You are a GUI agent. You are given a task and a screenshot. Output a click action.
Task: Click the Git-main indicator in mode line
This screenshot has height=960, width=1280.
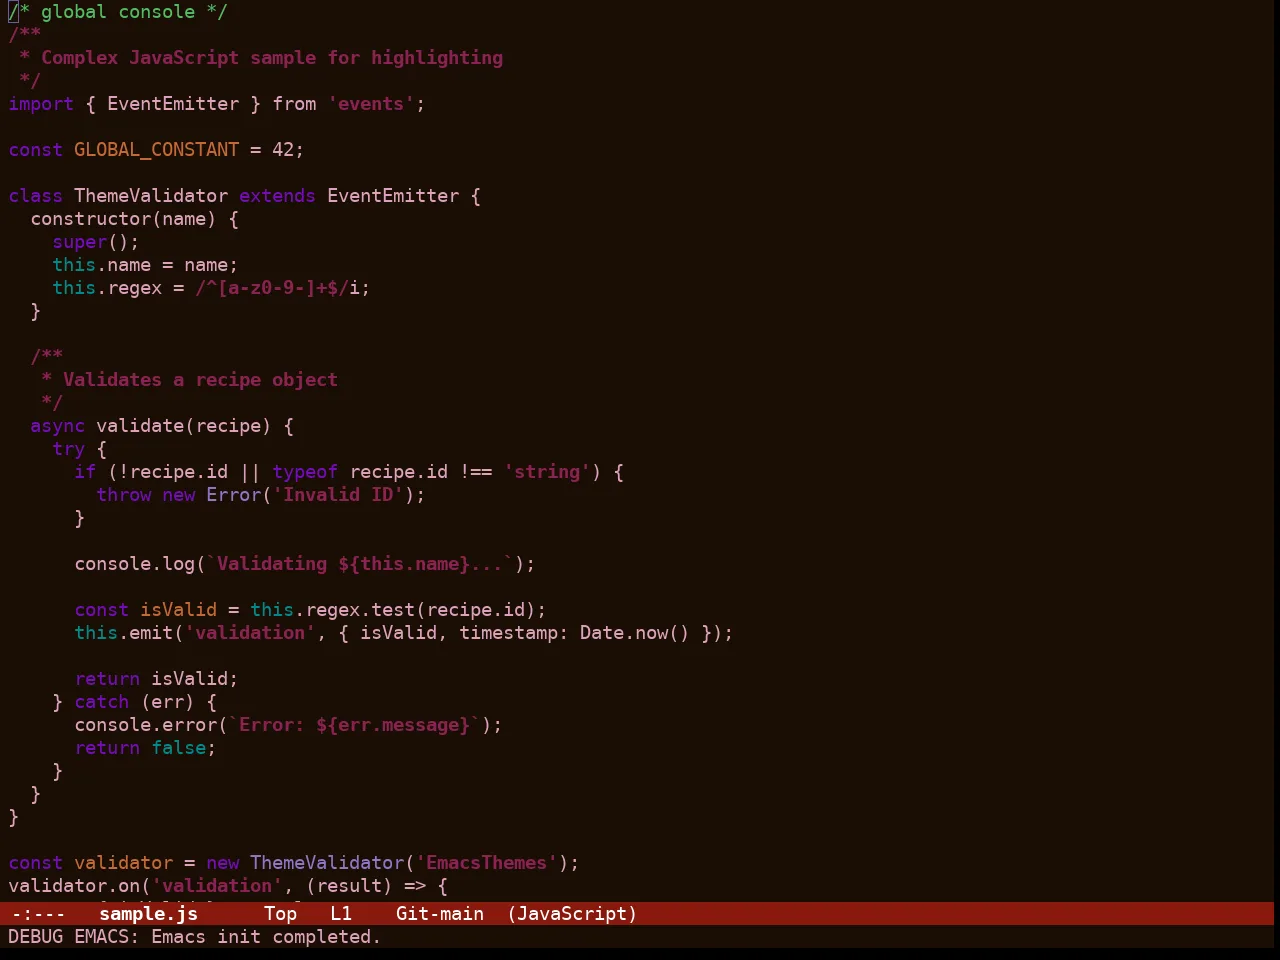click(440, 914)
